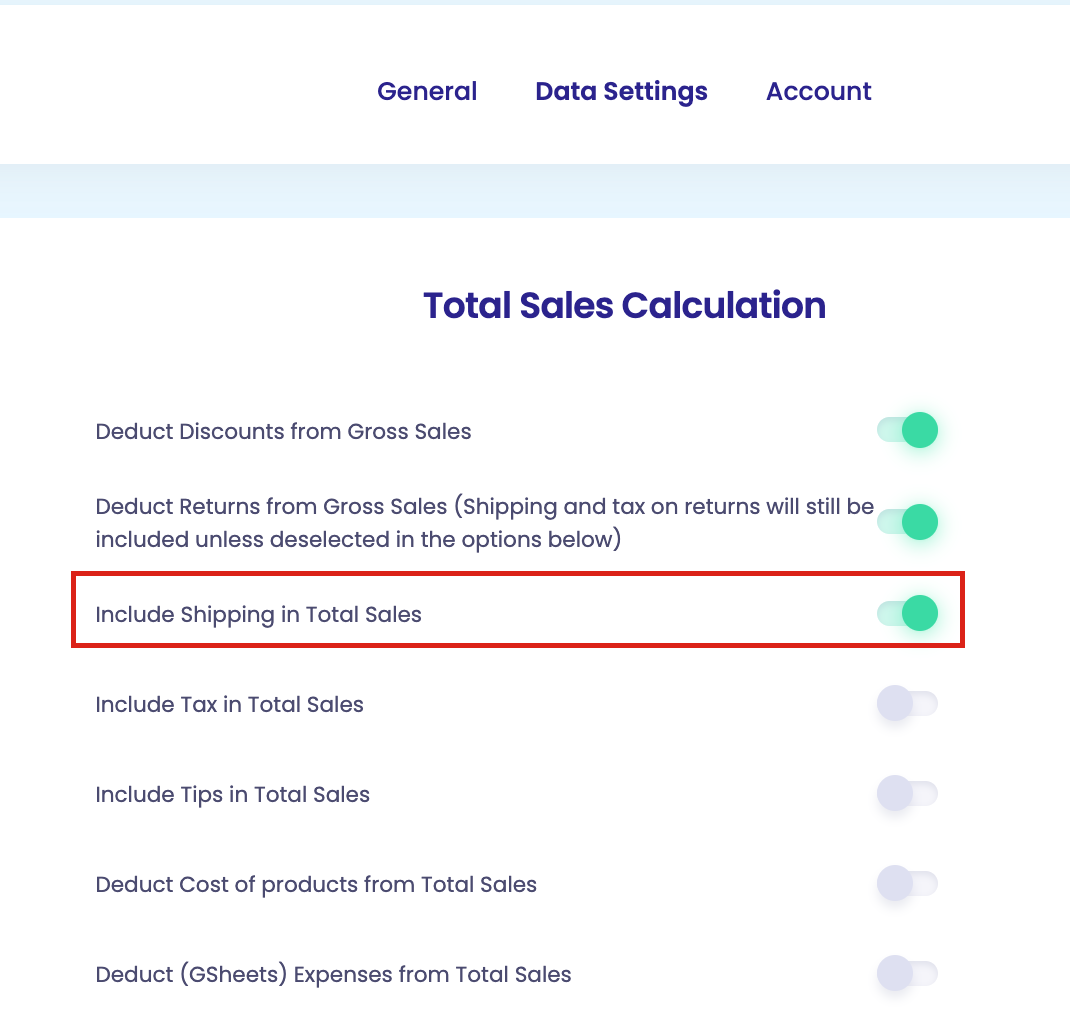This screenshot has width=1070, height=1020.
Task: Click the Include Tax in Total Sales label
Action: [229, 704]
